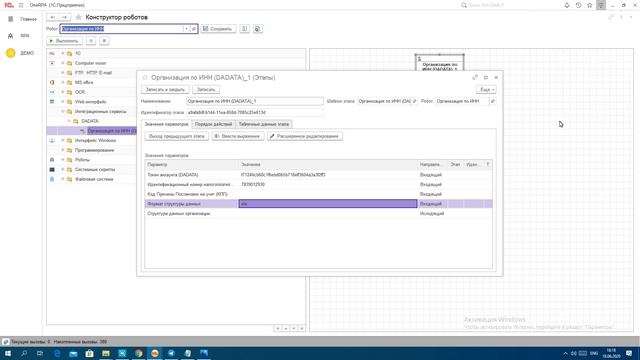
Task: Collapse the DADATA subfolder
Action: 69,121
